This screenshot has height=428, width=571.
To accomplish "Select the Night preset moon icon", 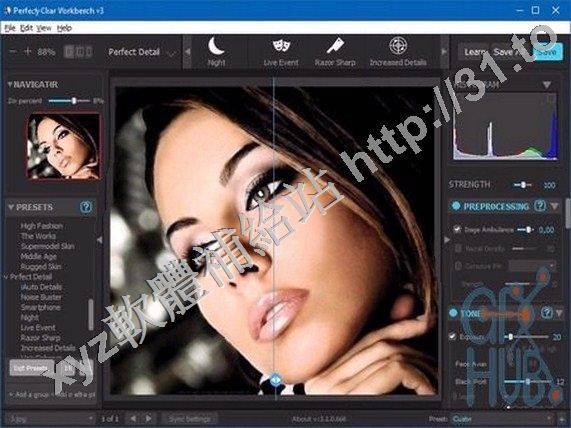I will 216,46.
